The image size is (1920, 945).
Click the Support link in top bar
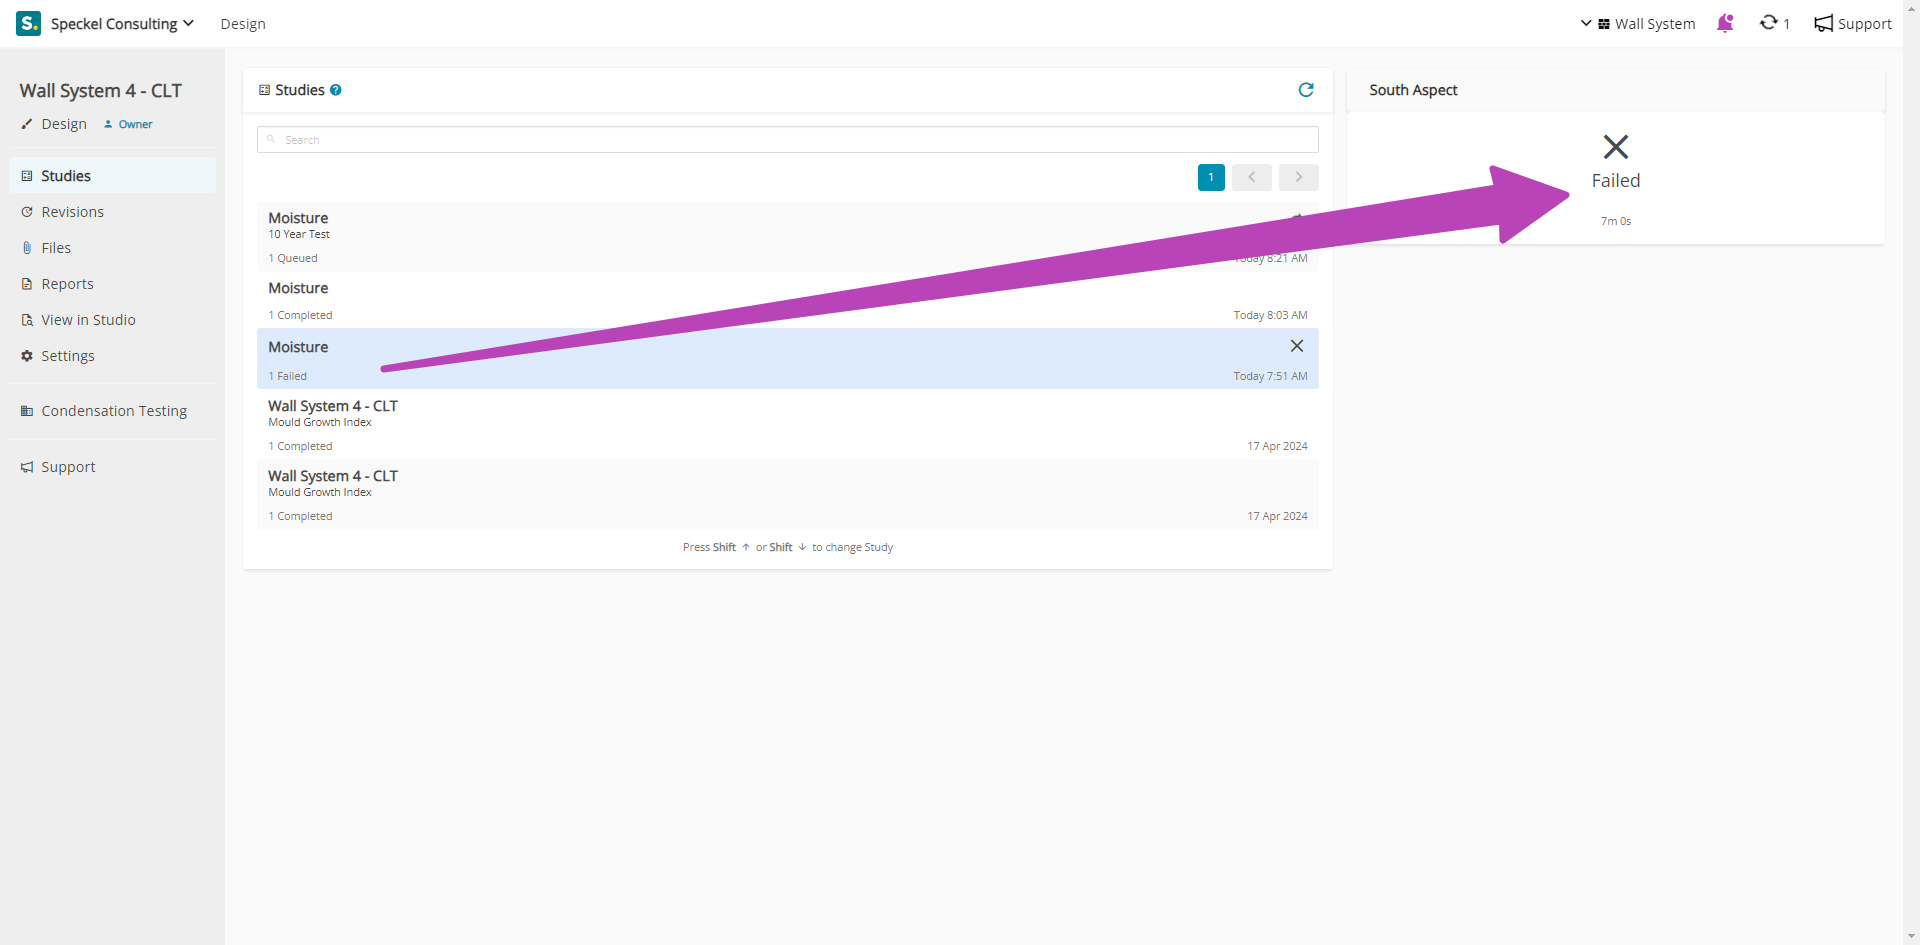click(x=1853, y=23)
